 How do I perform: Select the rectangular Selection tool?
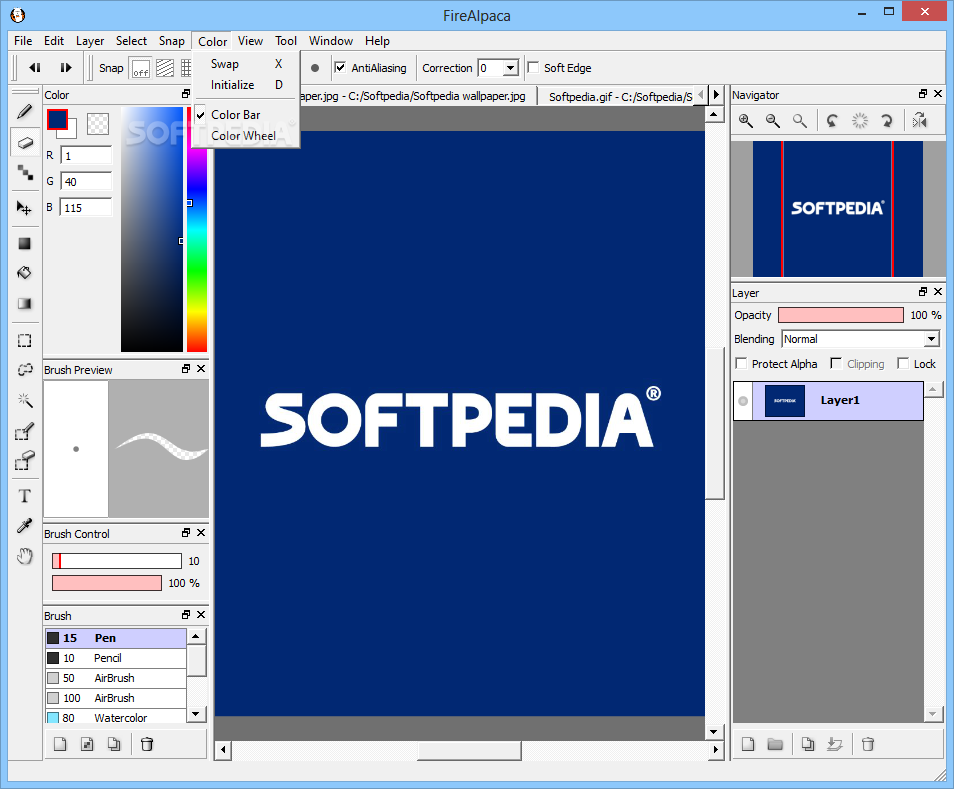[x=24, y=341]
